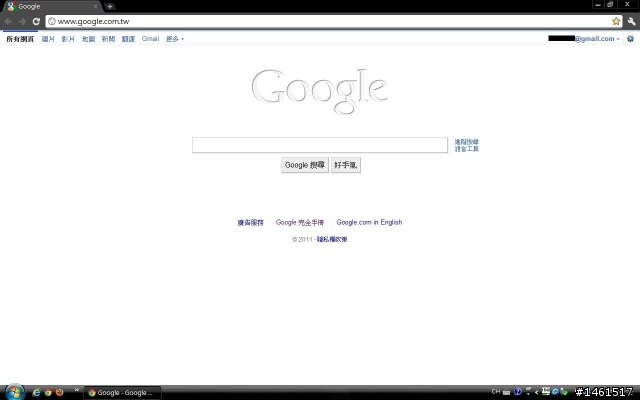Click the CH language indicator in the tray

496,392
